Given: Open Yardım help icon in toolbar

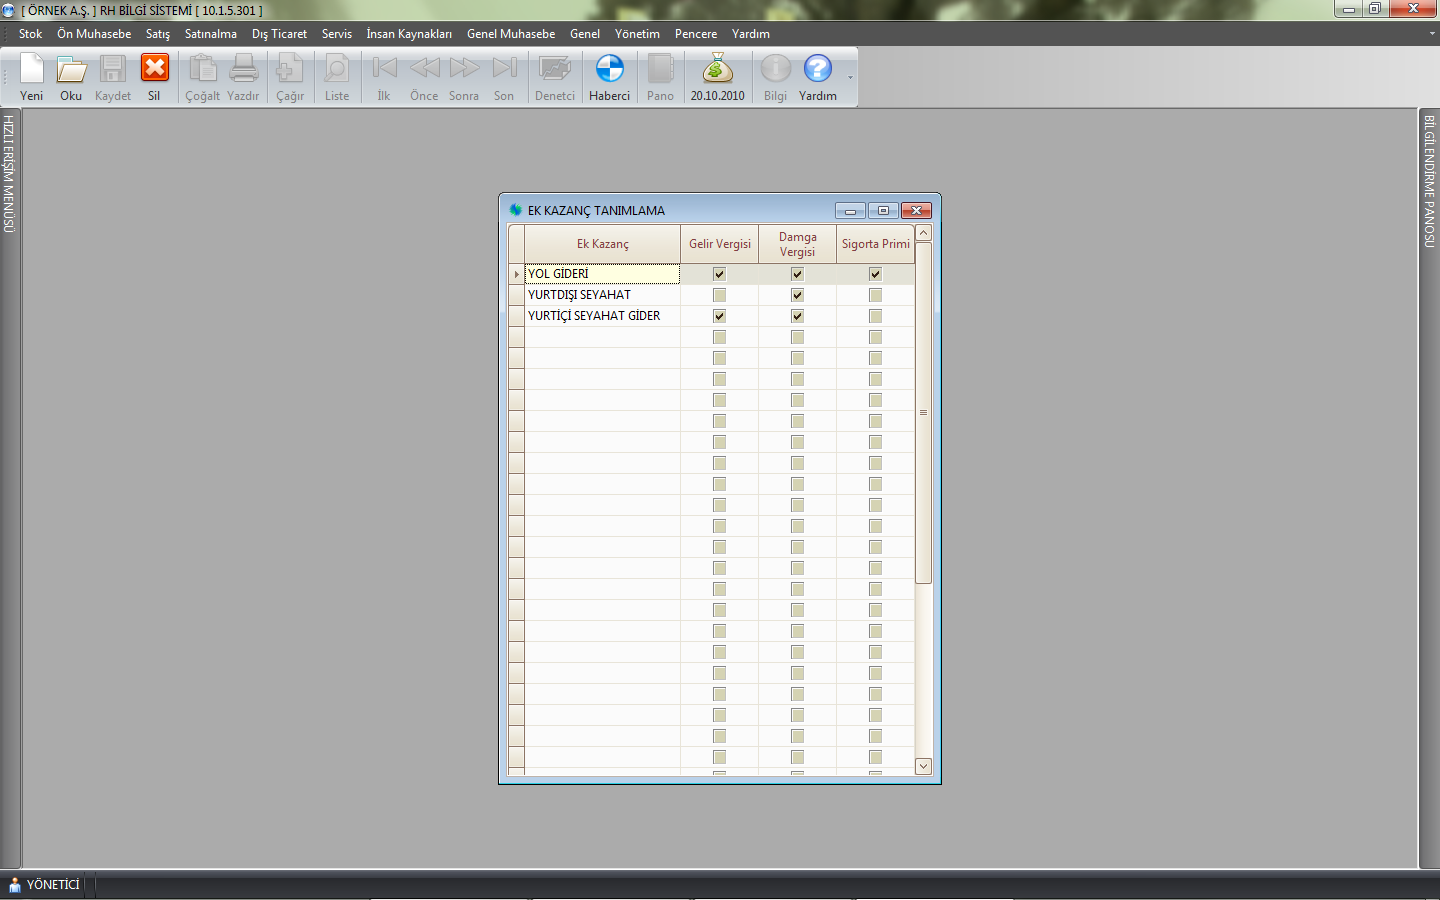Looking at the screenshot, I should (817, 77).
